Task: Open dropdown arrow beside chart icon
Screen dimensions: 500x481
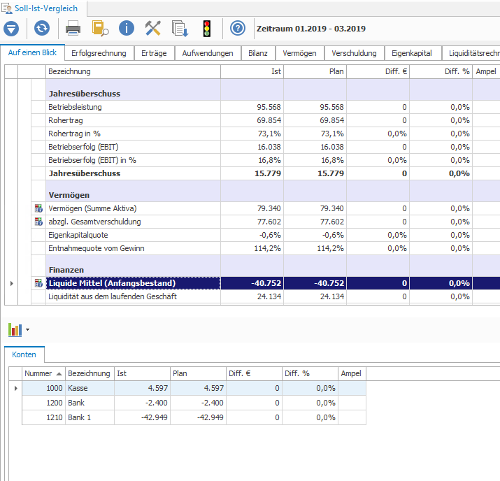Action: [x=28, y=330]
